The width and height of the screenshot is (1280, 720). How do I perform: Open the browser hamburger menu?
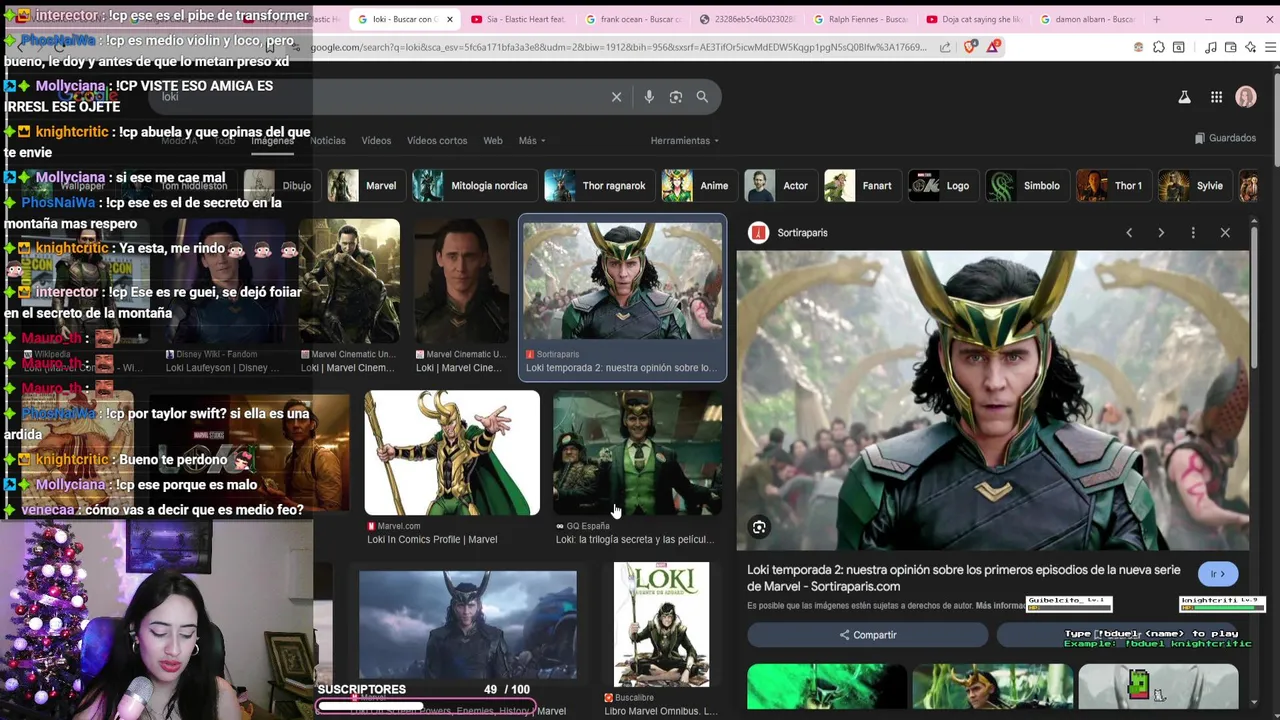point(1270,47)
